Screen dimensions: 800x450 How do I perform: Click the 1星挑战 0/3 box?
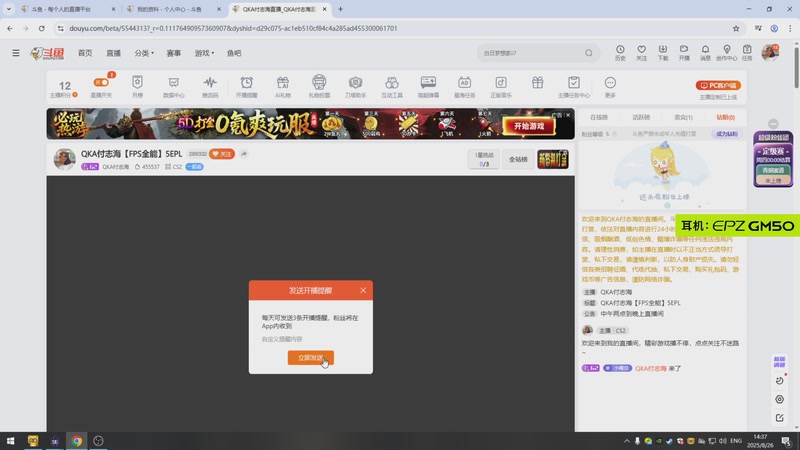(484, 159)
